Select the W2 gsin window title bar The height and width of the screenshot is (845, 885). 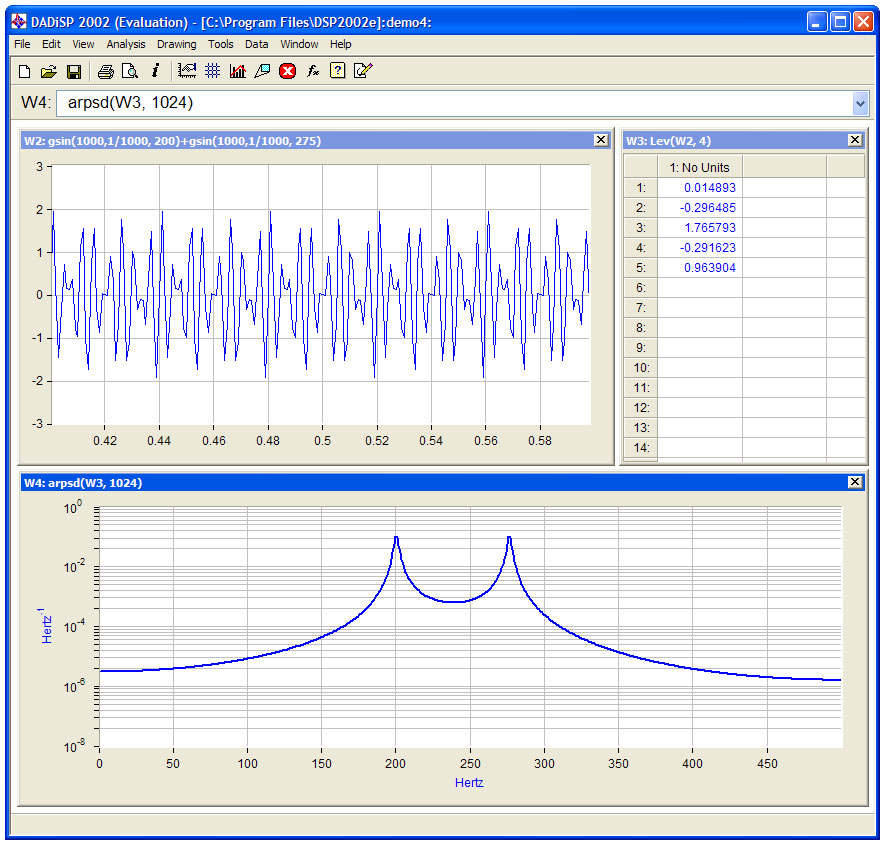point(316,141)
